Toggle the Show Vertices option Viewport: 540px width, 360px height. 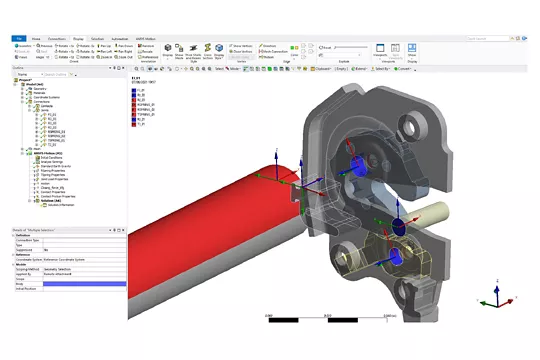coord(241,46)
